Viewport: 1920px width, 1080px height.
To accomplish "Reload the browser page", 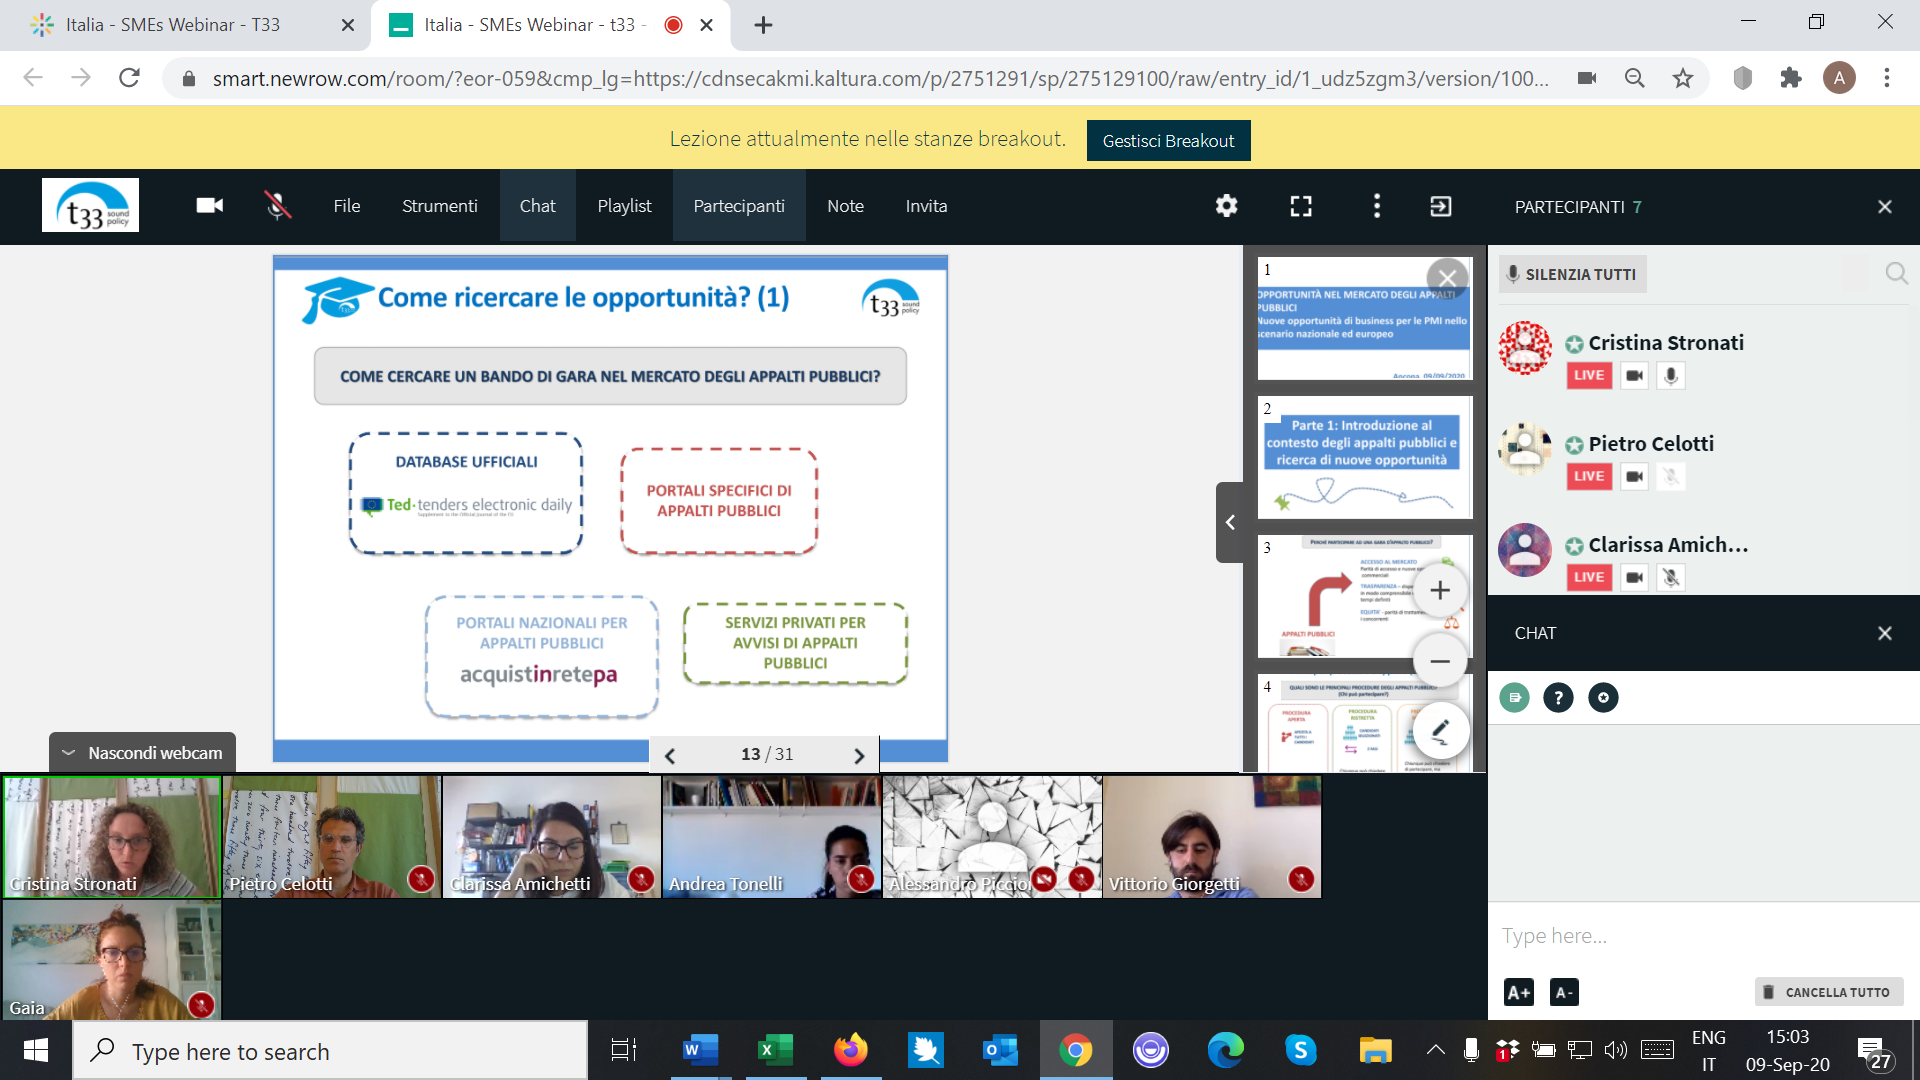I will [129, 78].
